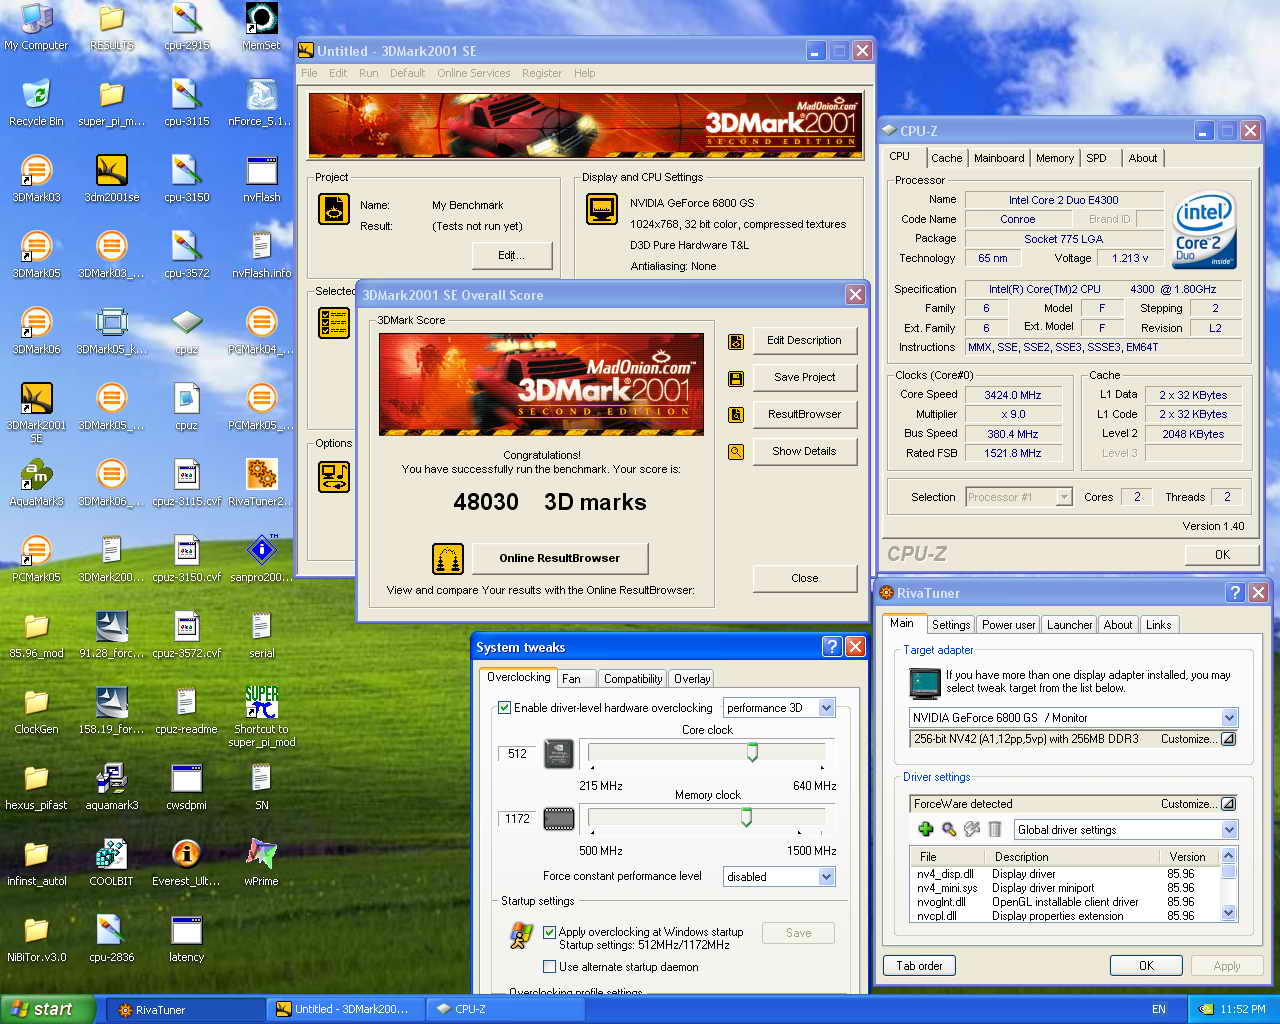The width and height of the screenshot is (1280, 1024).
Task: Select the wPrime desktop icon
Action: [x=261, y=863]
